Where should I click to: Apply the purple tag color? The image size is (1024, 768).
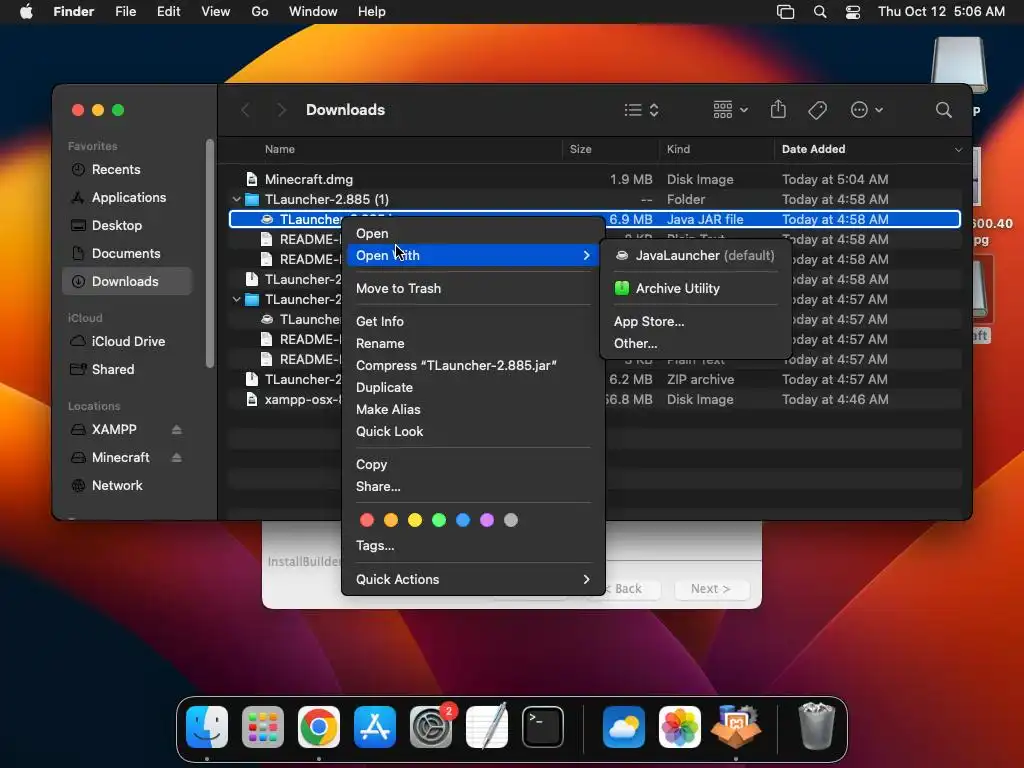487,520
